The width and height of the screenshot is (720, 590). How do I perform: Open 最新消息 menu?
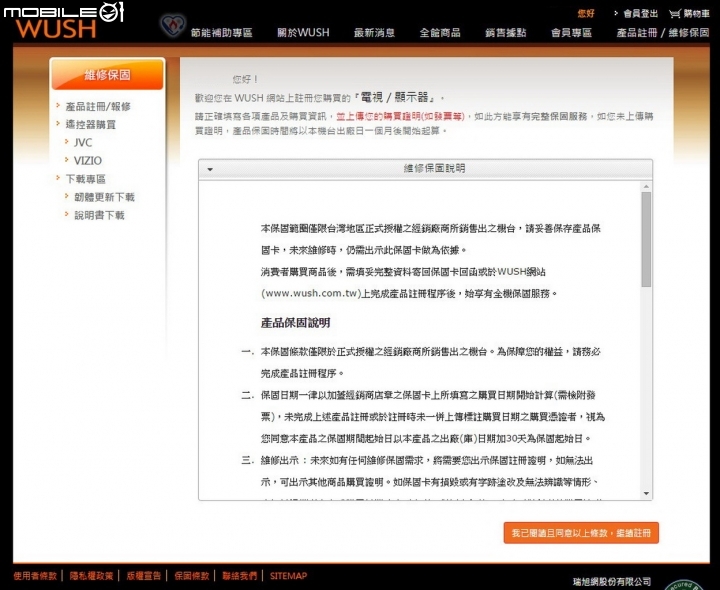(x=374, y=33)
